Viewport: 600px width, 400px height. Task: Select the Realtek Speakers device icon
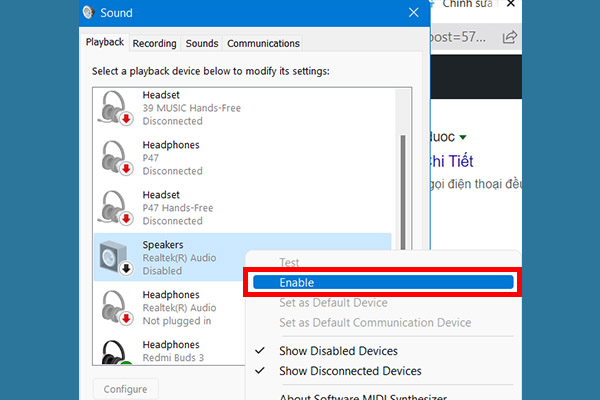click(116, 258)
